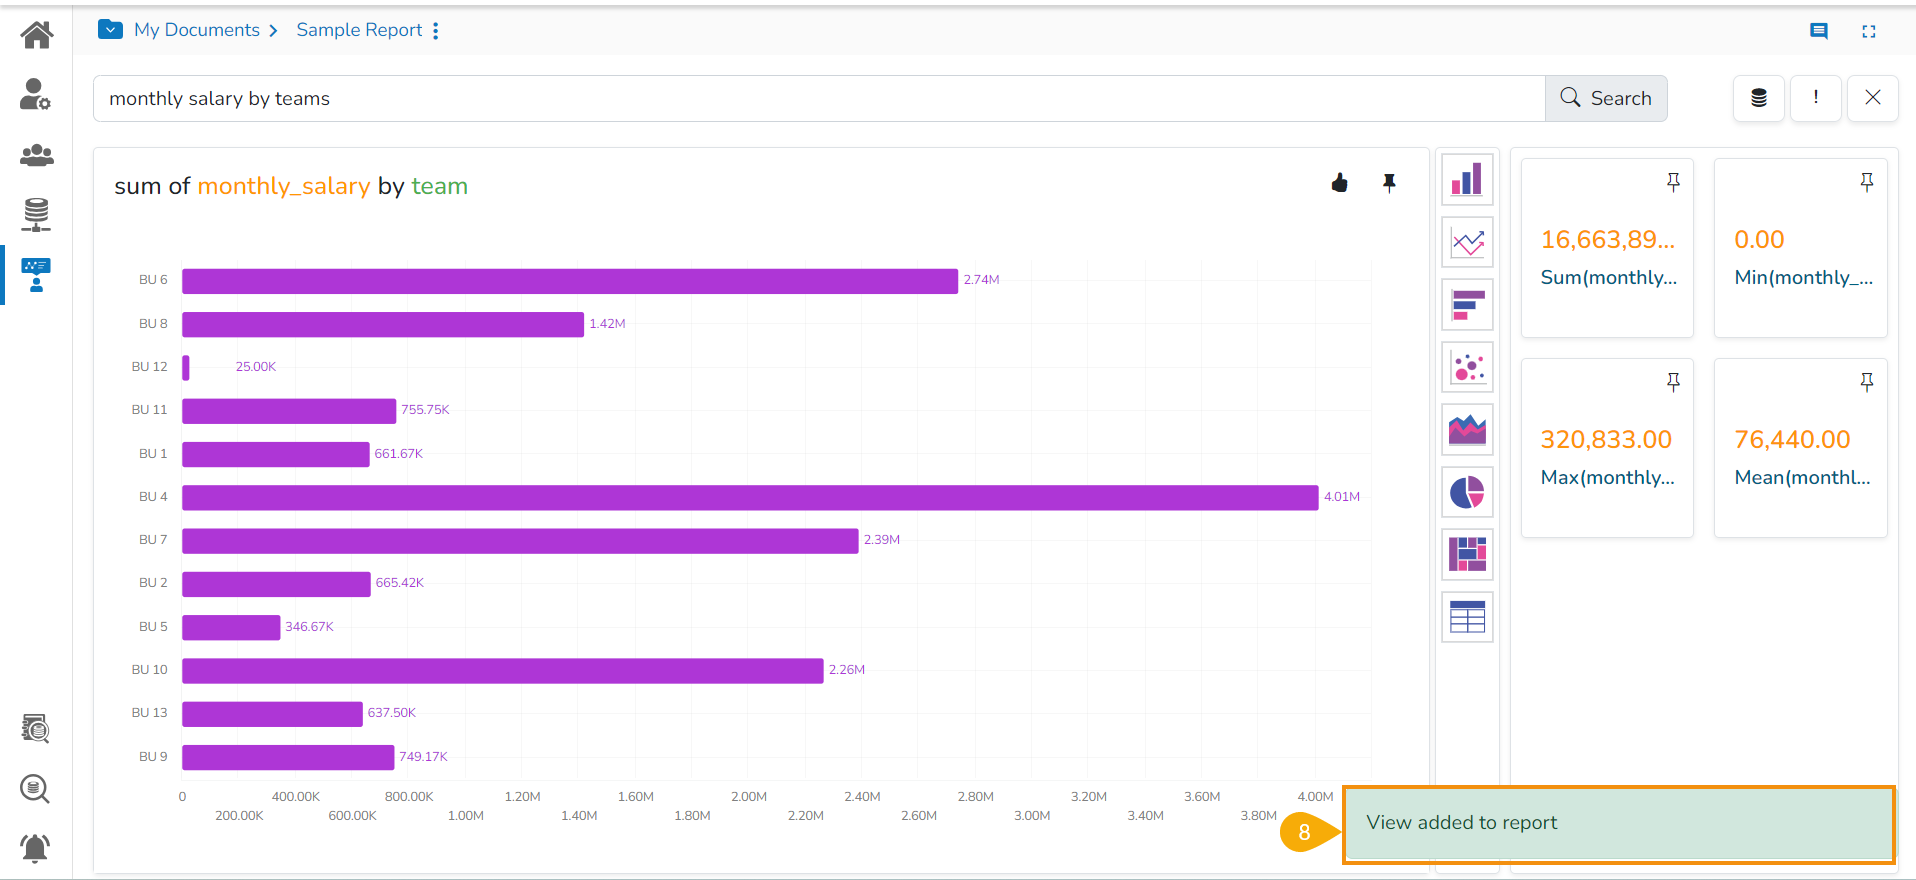This screenshot has height=880, width=1916.
Task: Select the line chart icon
Action: 1467,242
